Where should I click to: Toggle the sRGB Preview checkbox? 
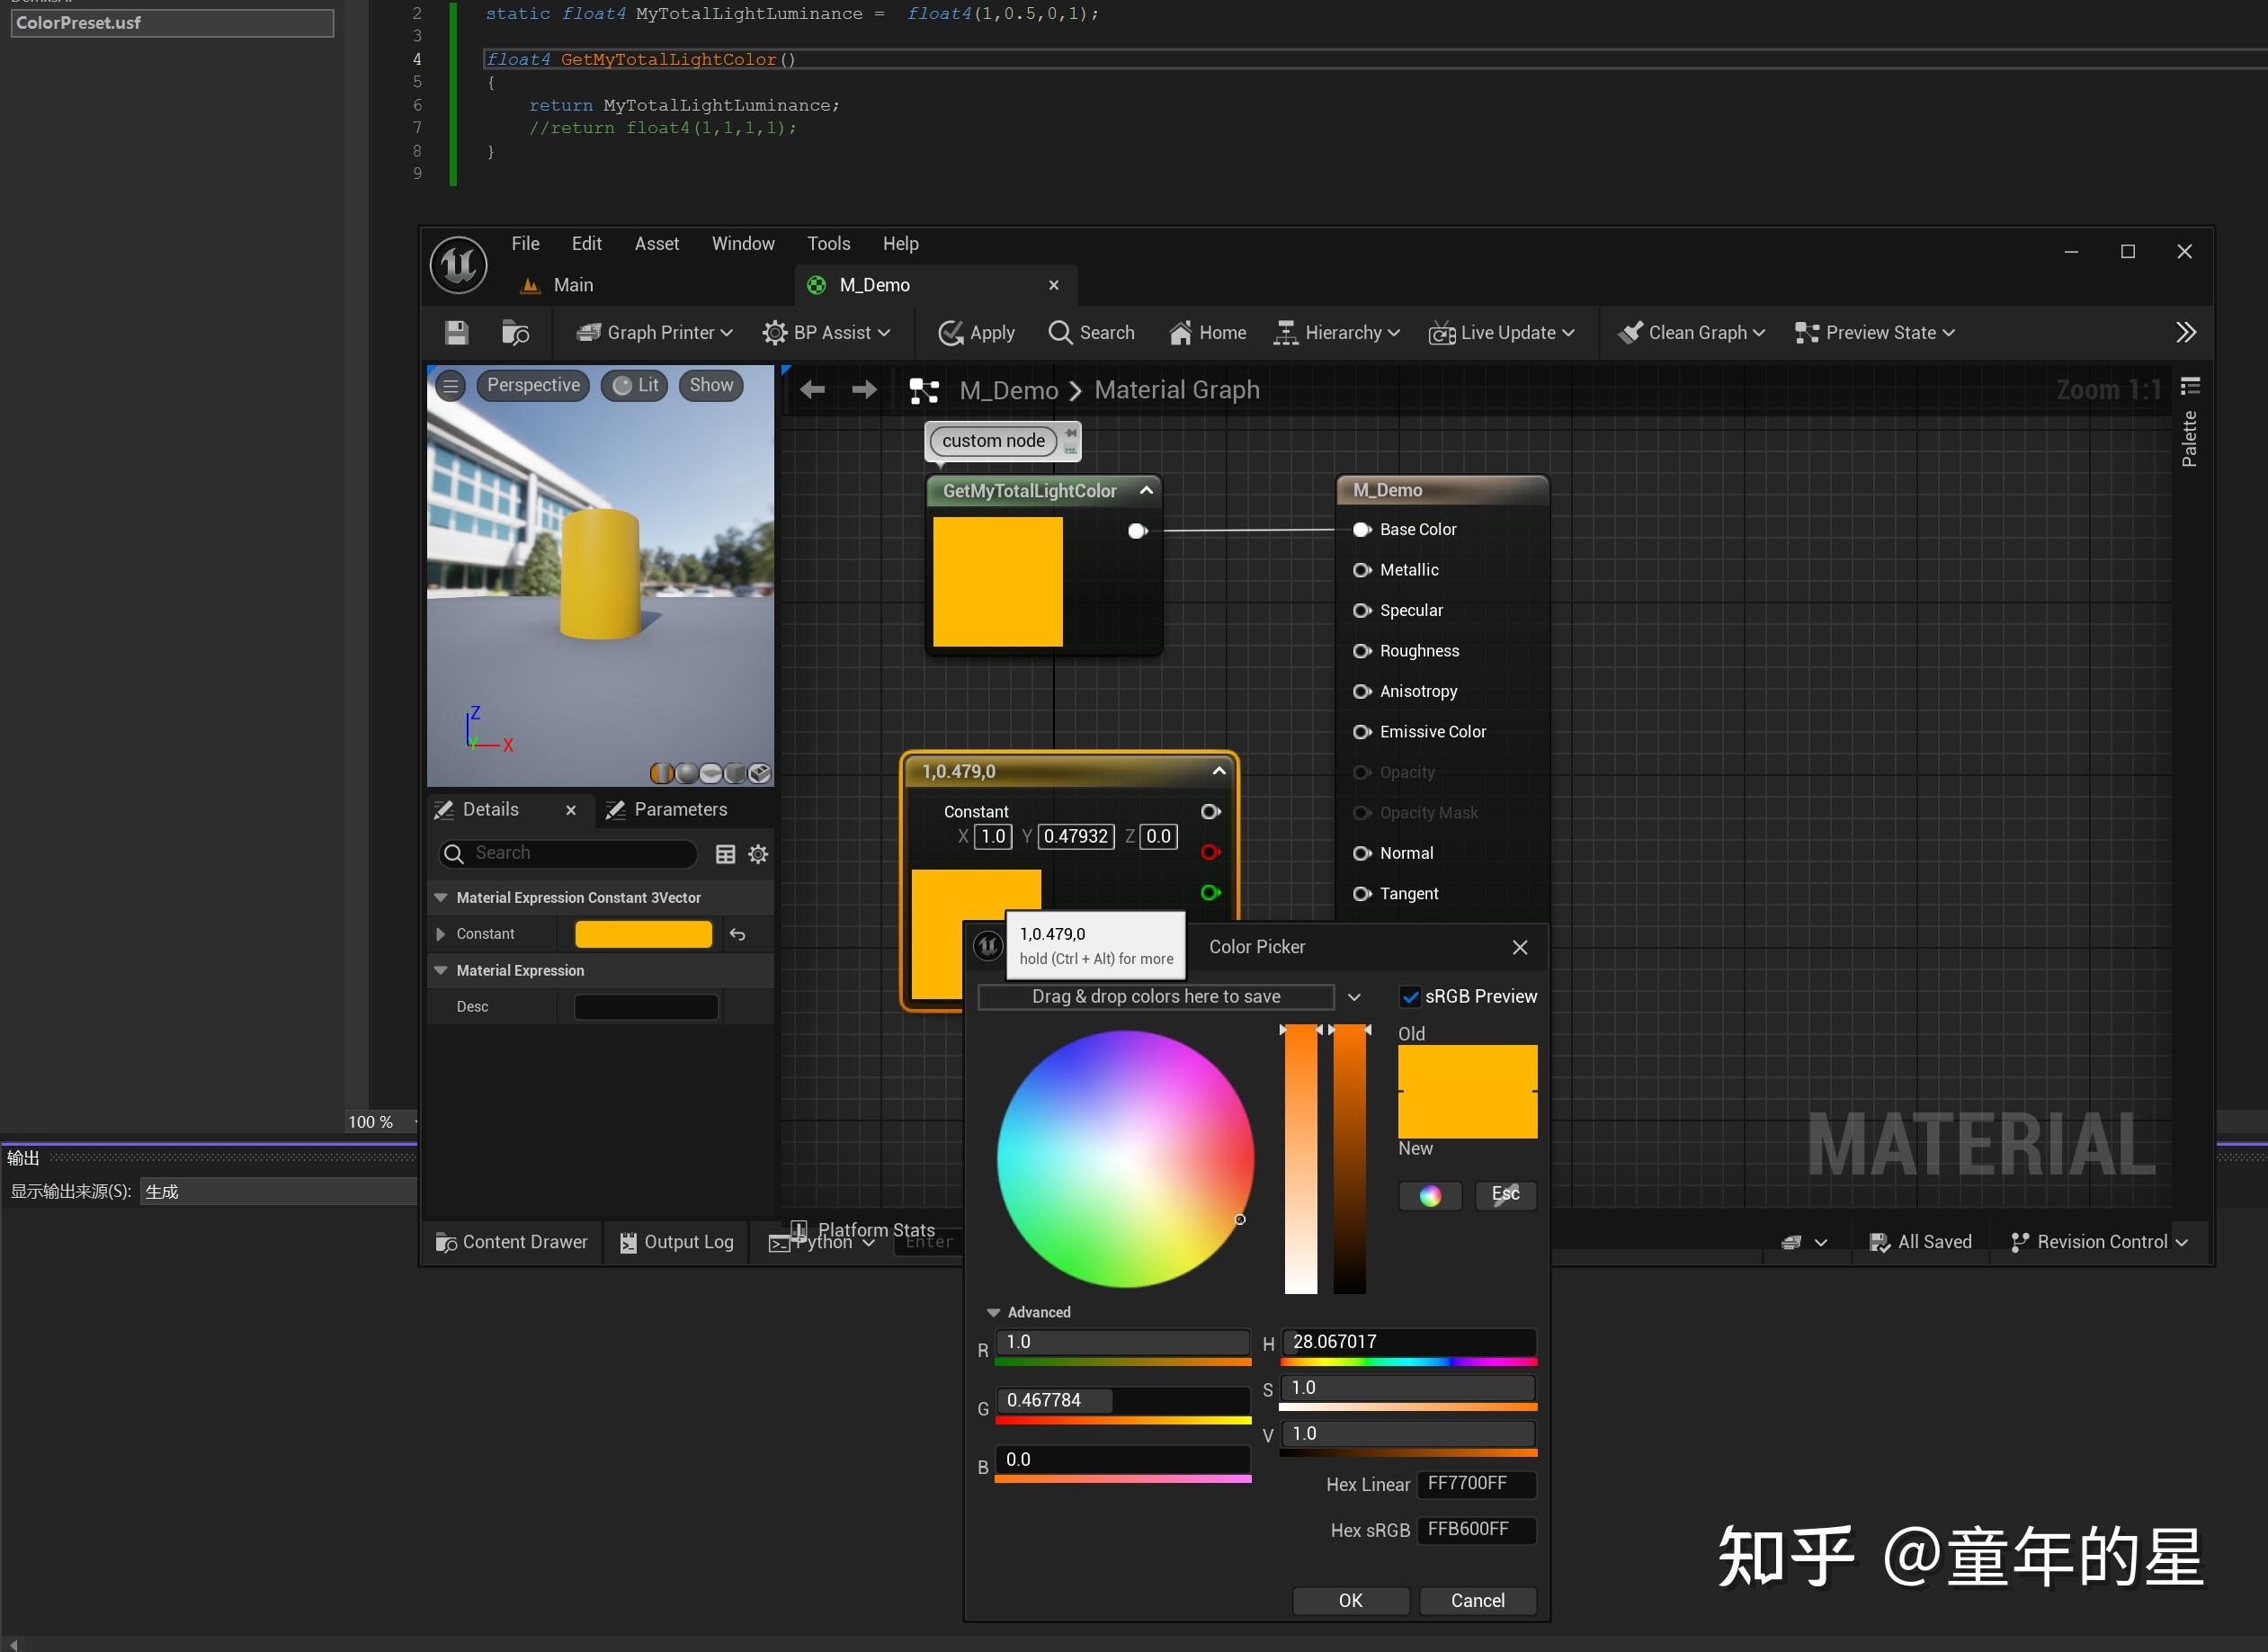tap(1410, 997)
